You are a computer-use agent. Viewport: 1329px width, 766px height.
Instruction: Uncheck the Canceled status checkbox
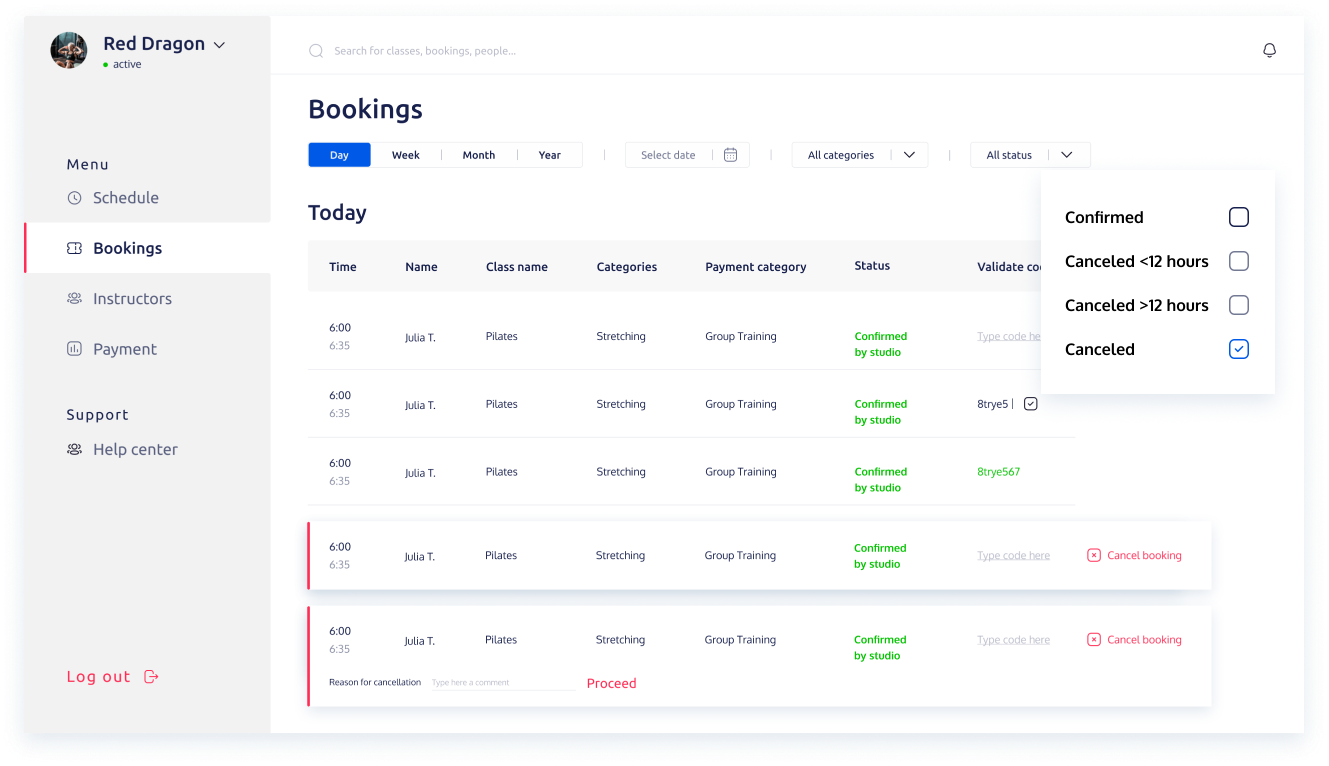click(x=1239, y=349)
